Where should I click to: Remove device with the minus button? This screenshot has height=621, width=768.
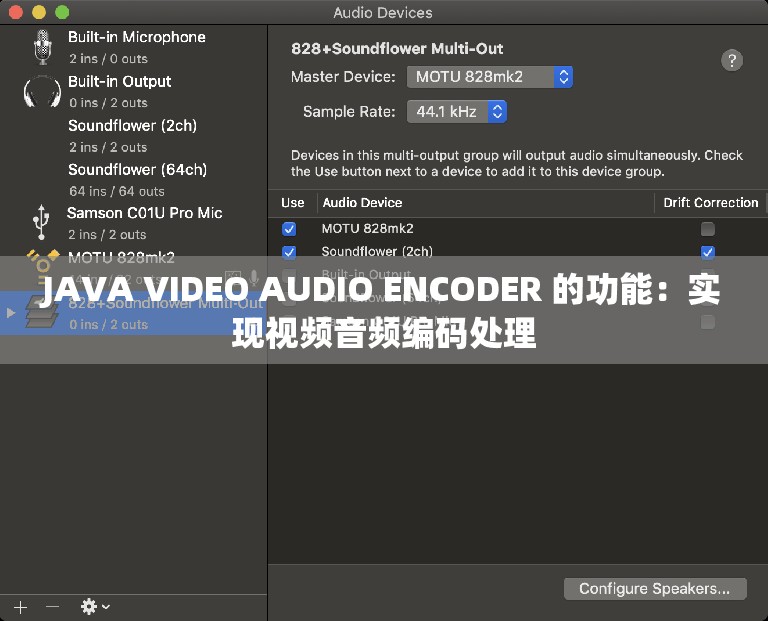[52, 607]
